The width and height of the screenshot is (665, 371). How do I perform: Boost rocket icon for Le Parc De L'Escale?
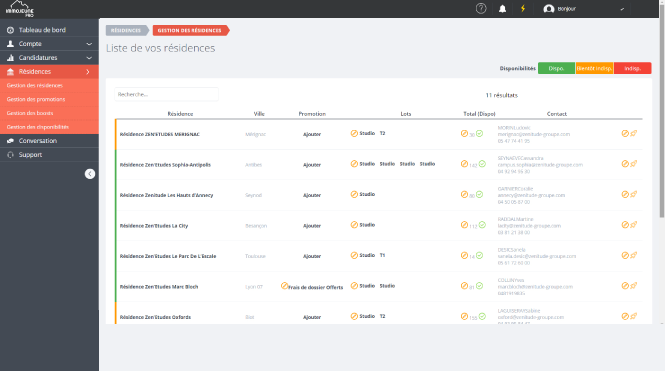(x=634, y=256)
